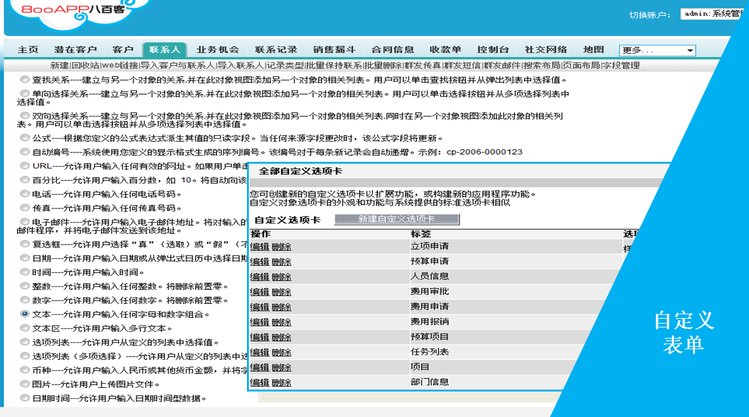749x417 pixels.
Task: Open the 联系人 tab
Action: [x=164, y=50]
